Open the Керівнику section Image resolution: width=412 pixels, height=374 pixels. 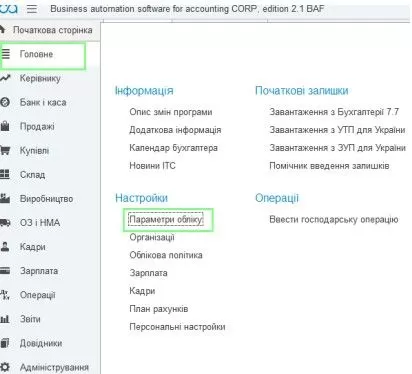coord(40,79)
